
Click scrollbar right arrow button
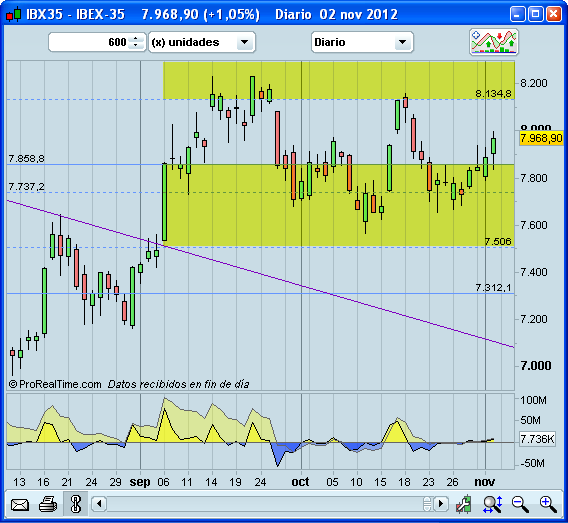pyautogui.click(x=440, y=504)
